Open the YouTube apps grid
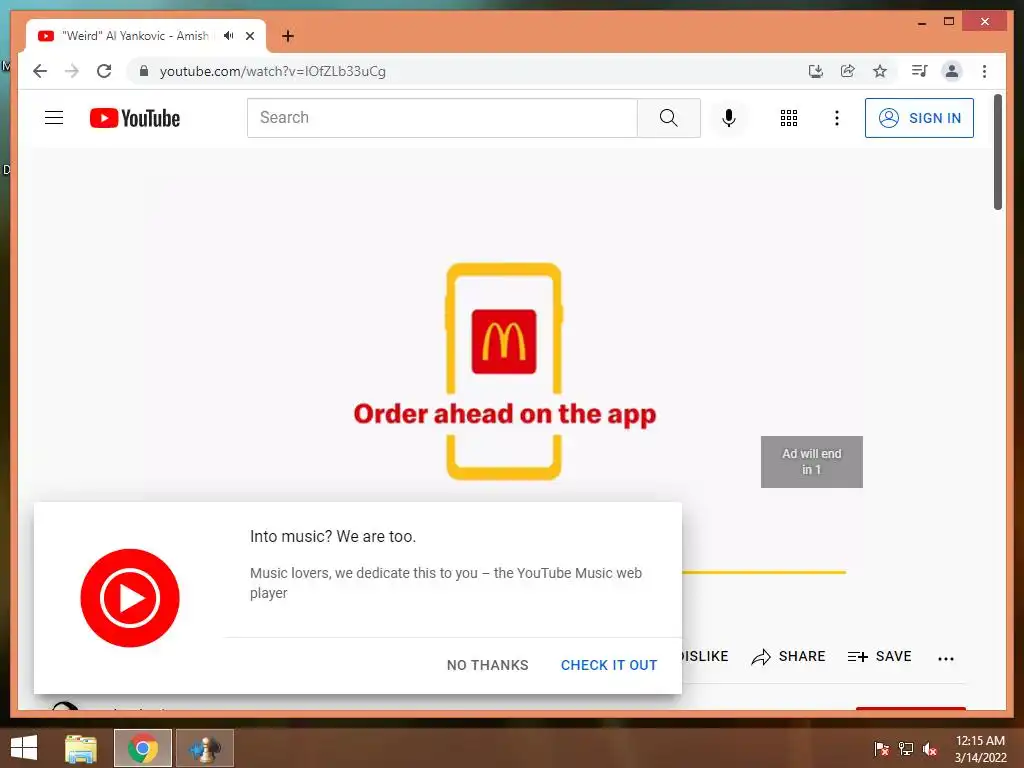 [789, 118]
